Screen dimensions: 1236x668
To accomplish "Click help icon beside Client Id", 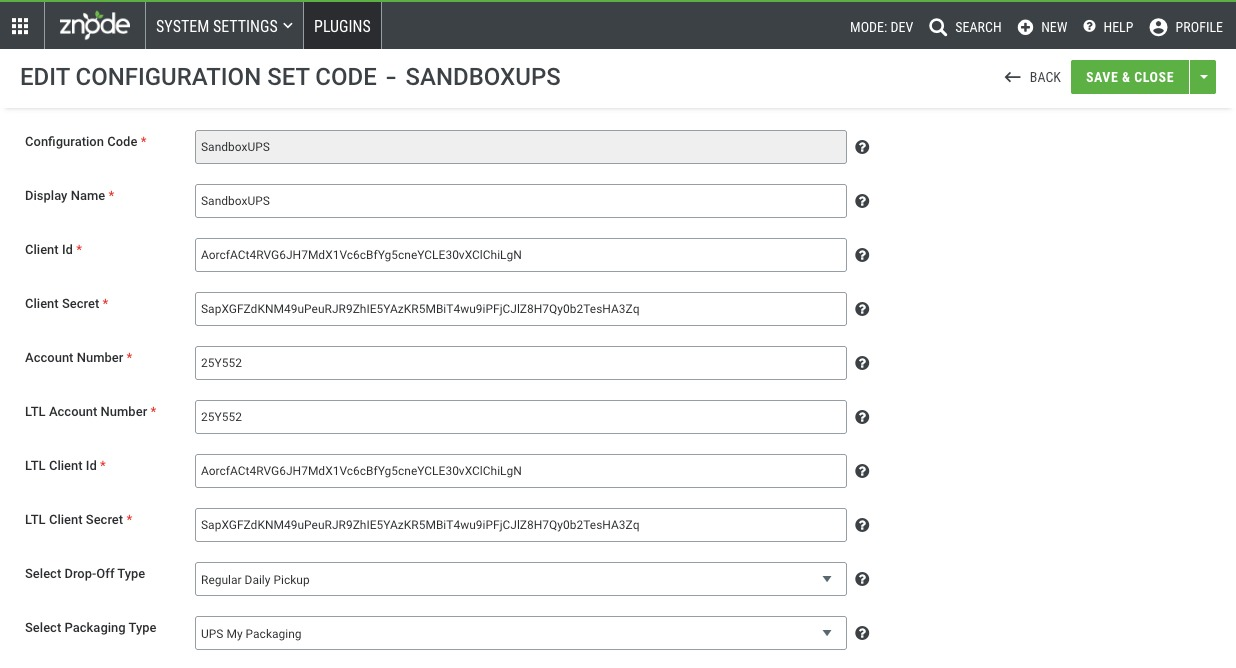I will tap(862, 255).
